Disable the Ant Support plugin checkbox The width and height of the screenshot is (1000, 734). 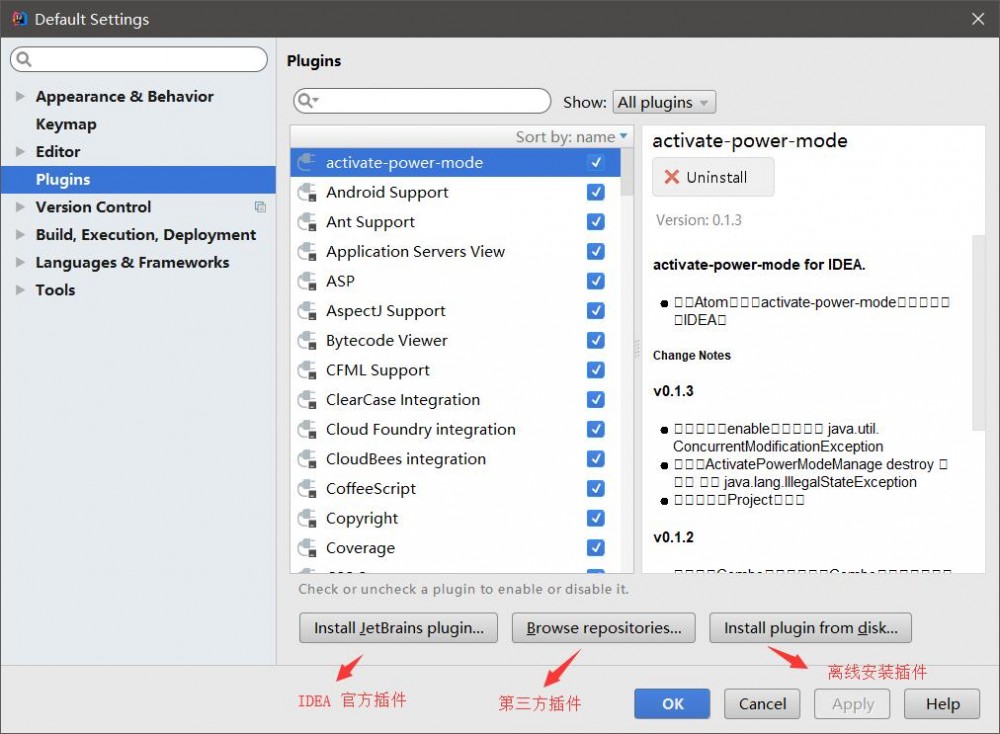596,222
